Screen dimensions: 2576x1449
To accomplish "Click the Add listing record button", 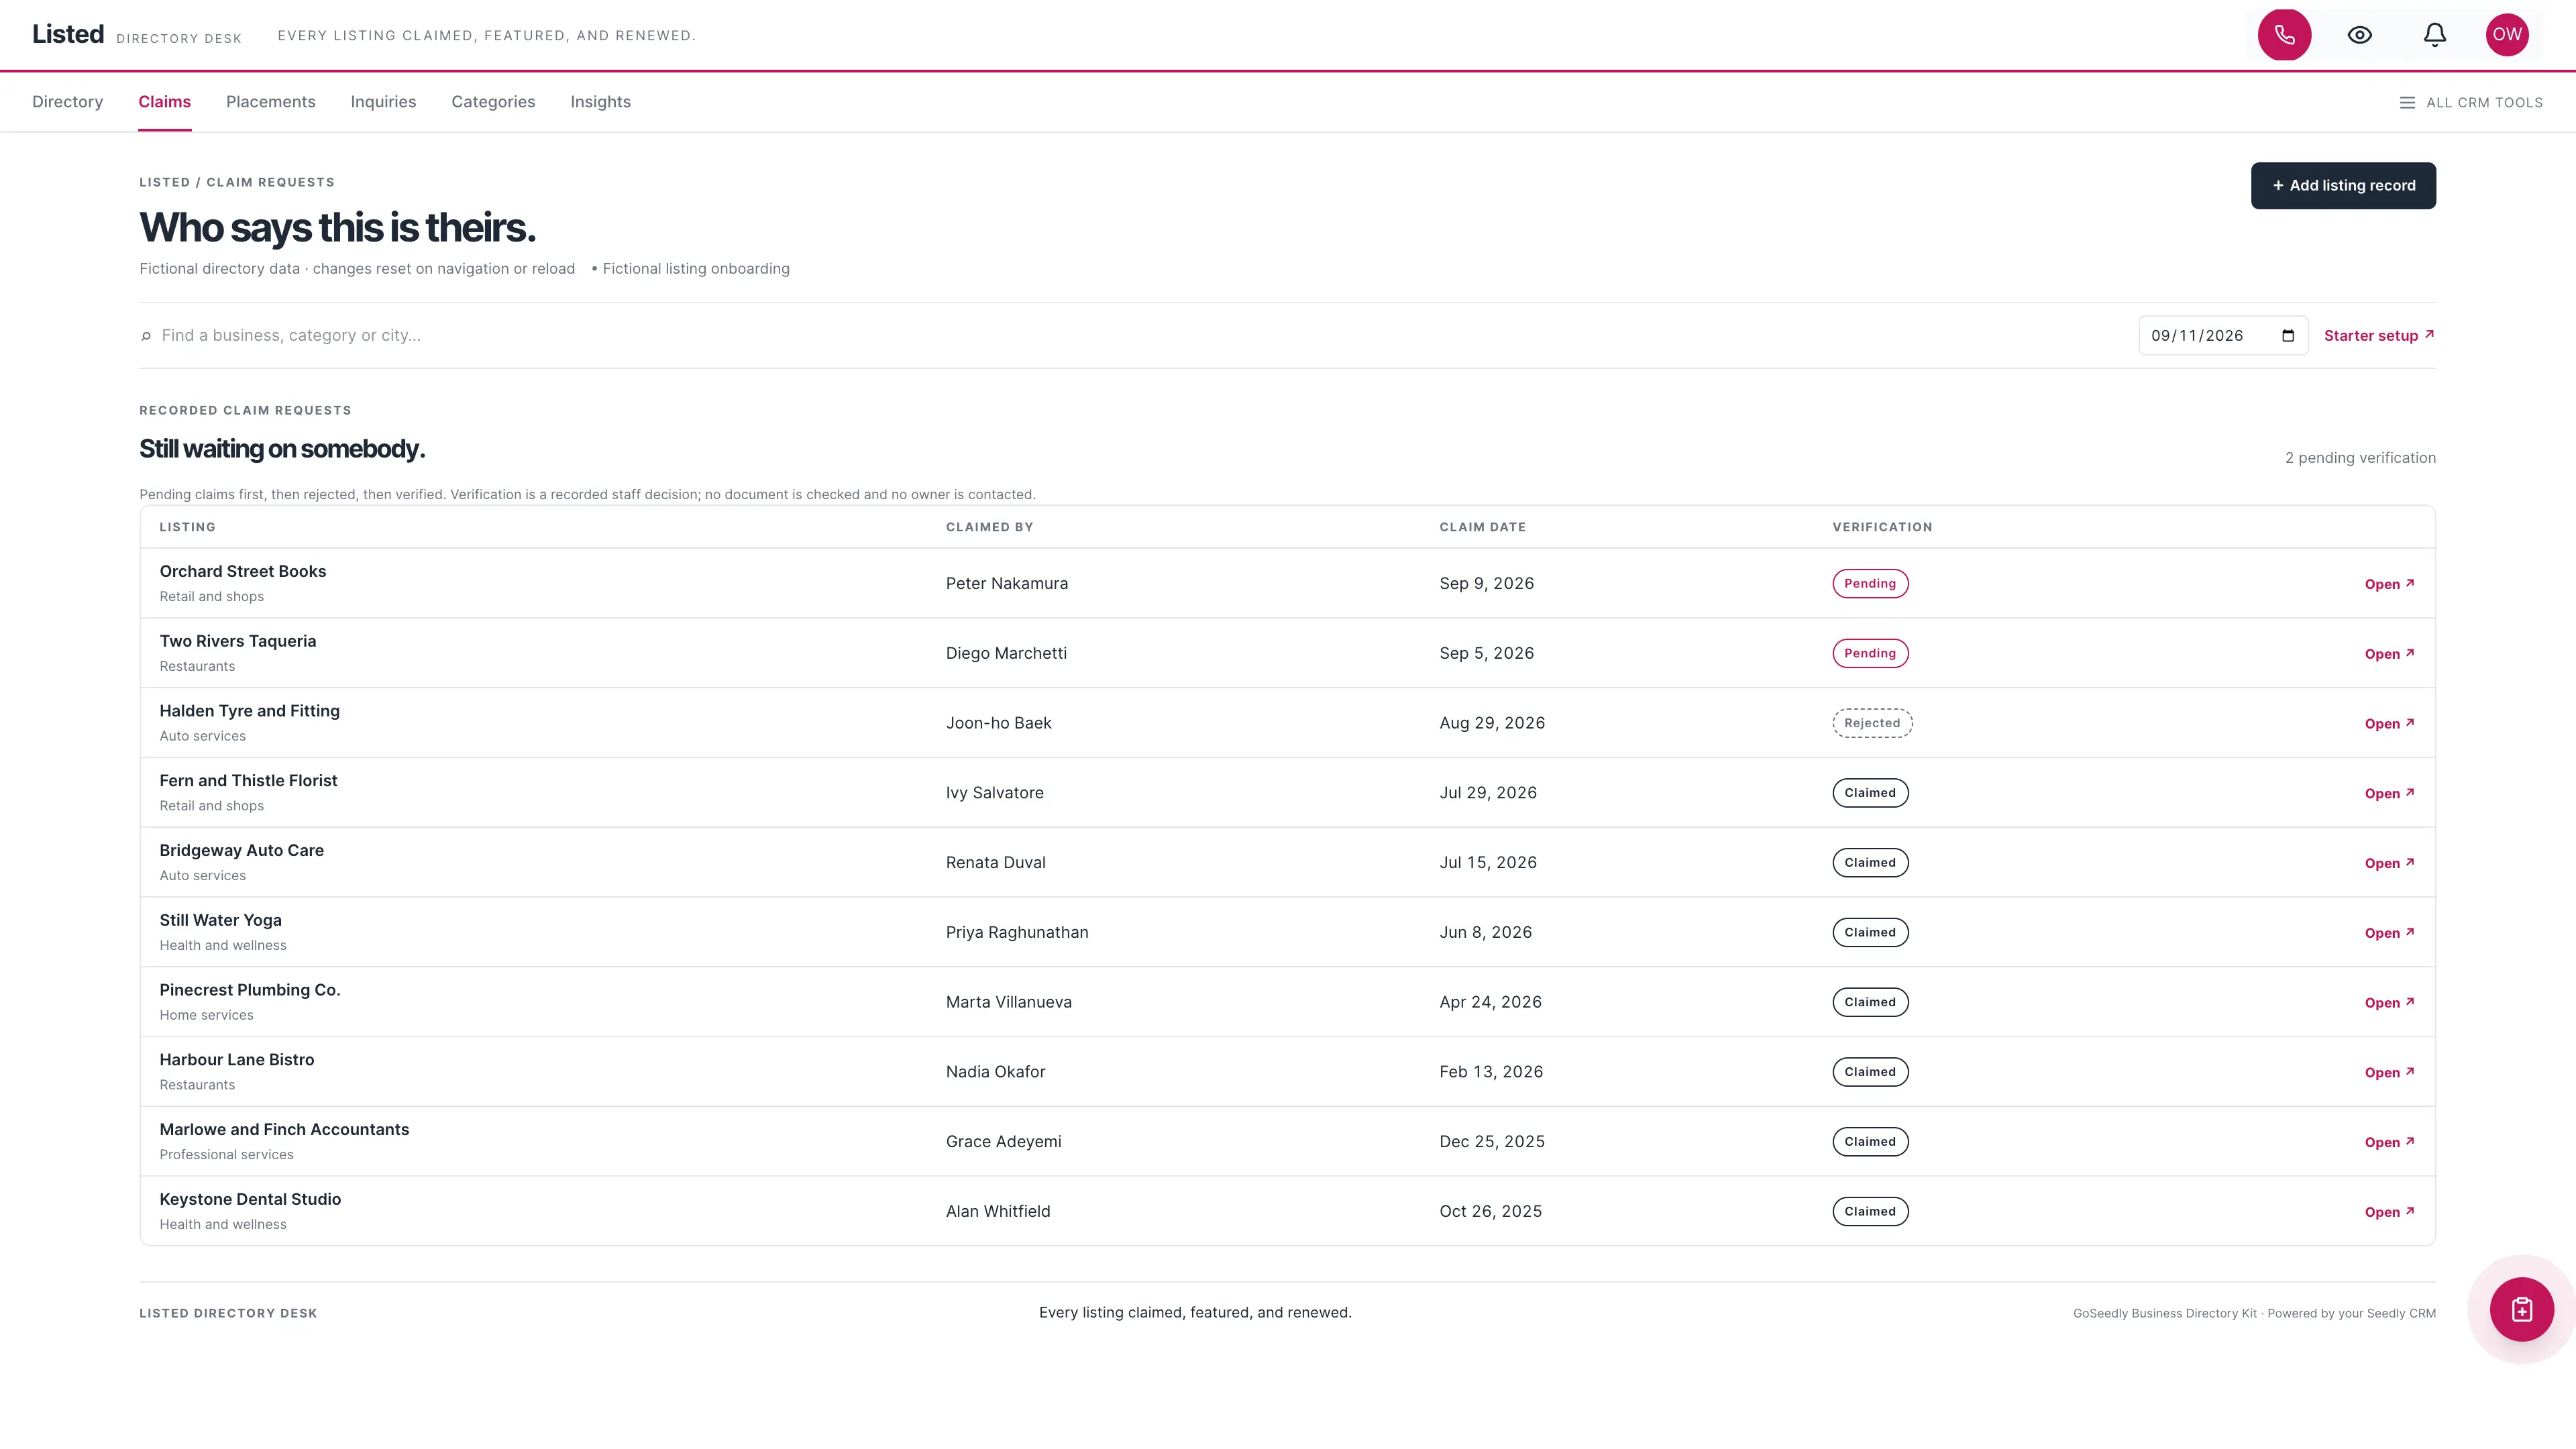I will 2342,186.
